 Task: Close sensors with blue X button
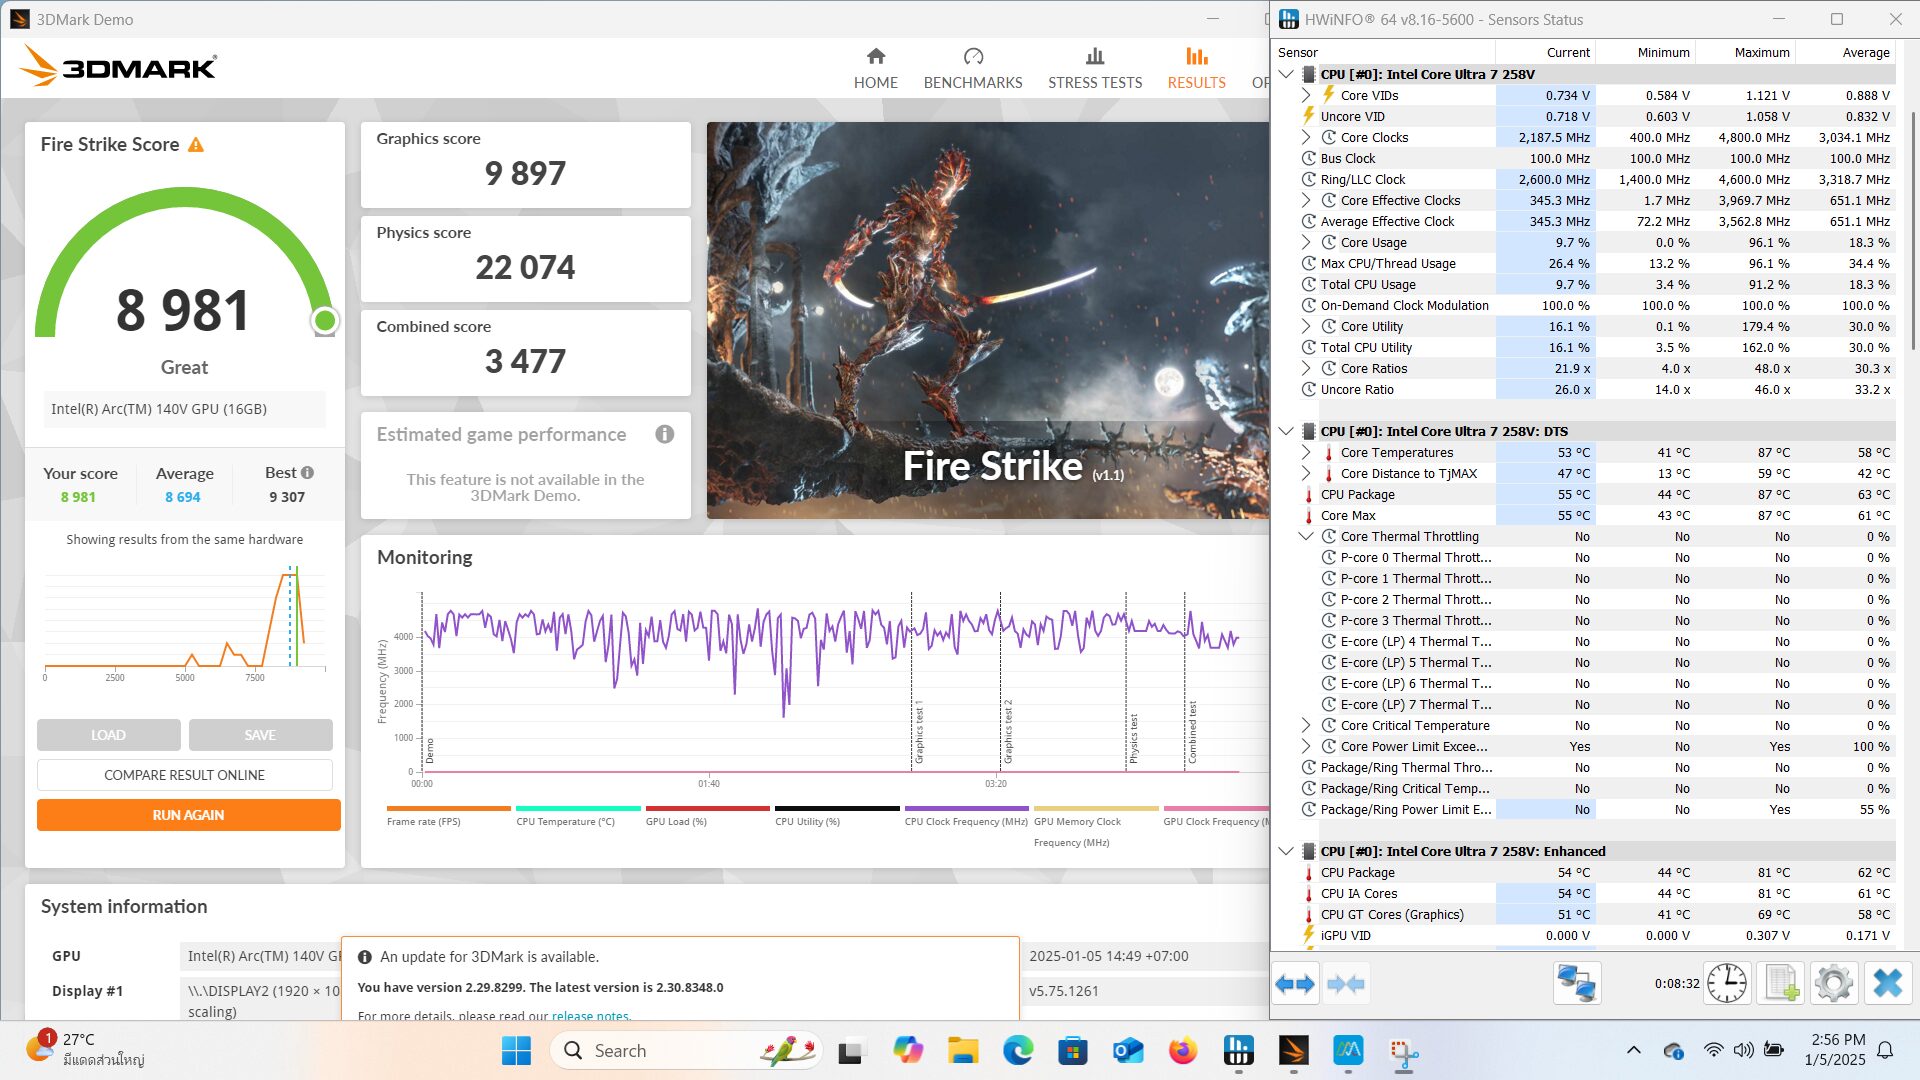1888,984
